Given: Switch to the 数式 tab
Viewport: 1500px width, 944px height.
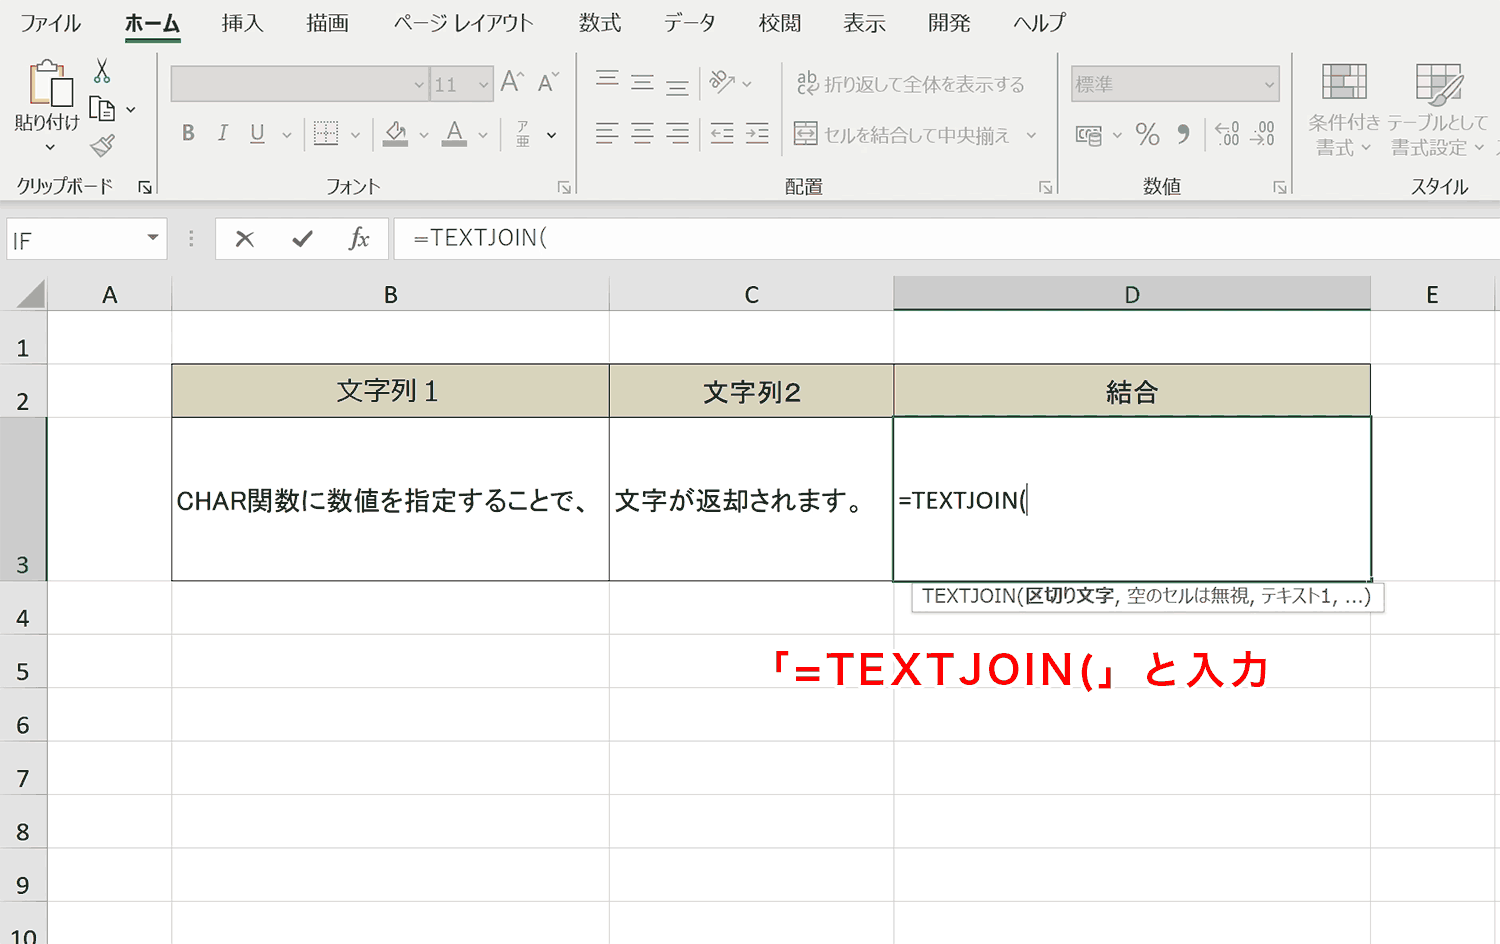Looking at the screenshot, I should click(600, 23).
